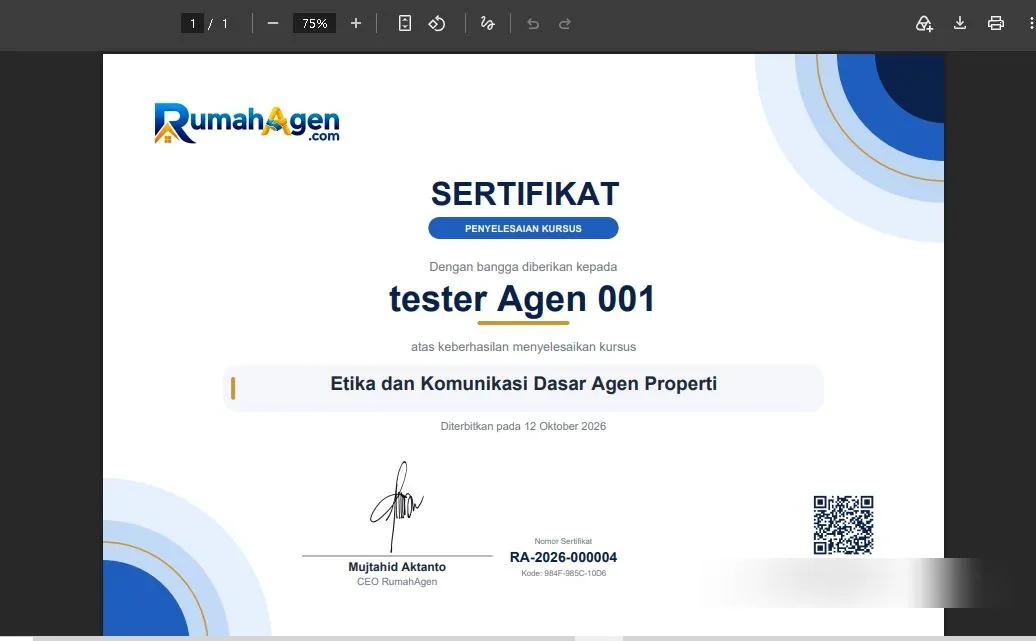Select the Nomor Sertifikat label
This screenshot has width=1036, height=641.
pos(563,541)
